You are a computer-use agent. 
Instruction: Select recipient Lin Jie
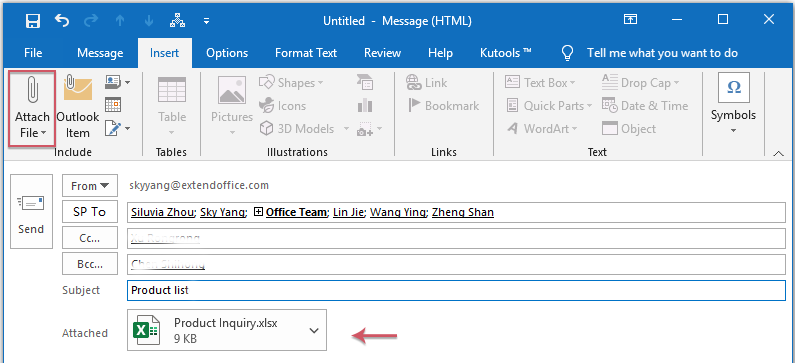pyautogui.click(x=348, y=212)
